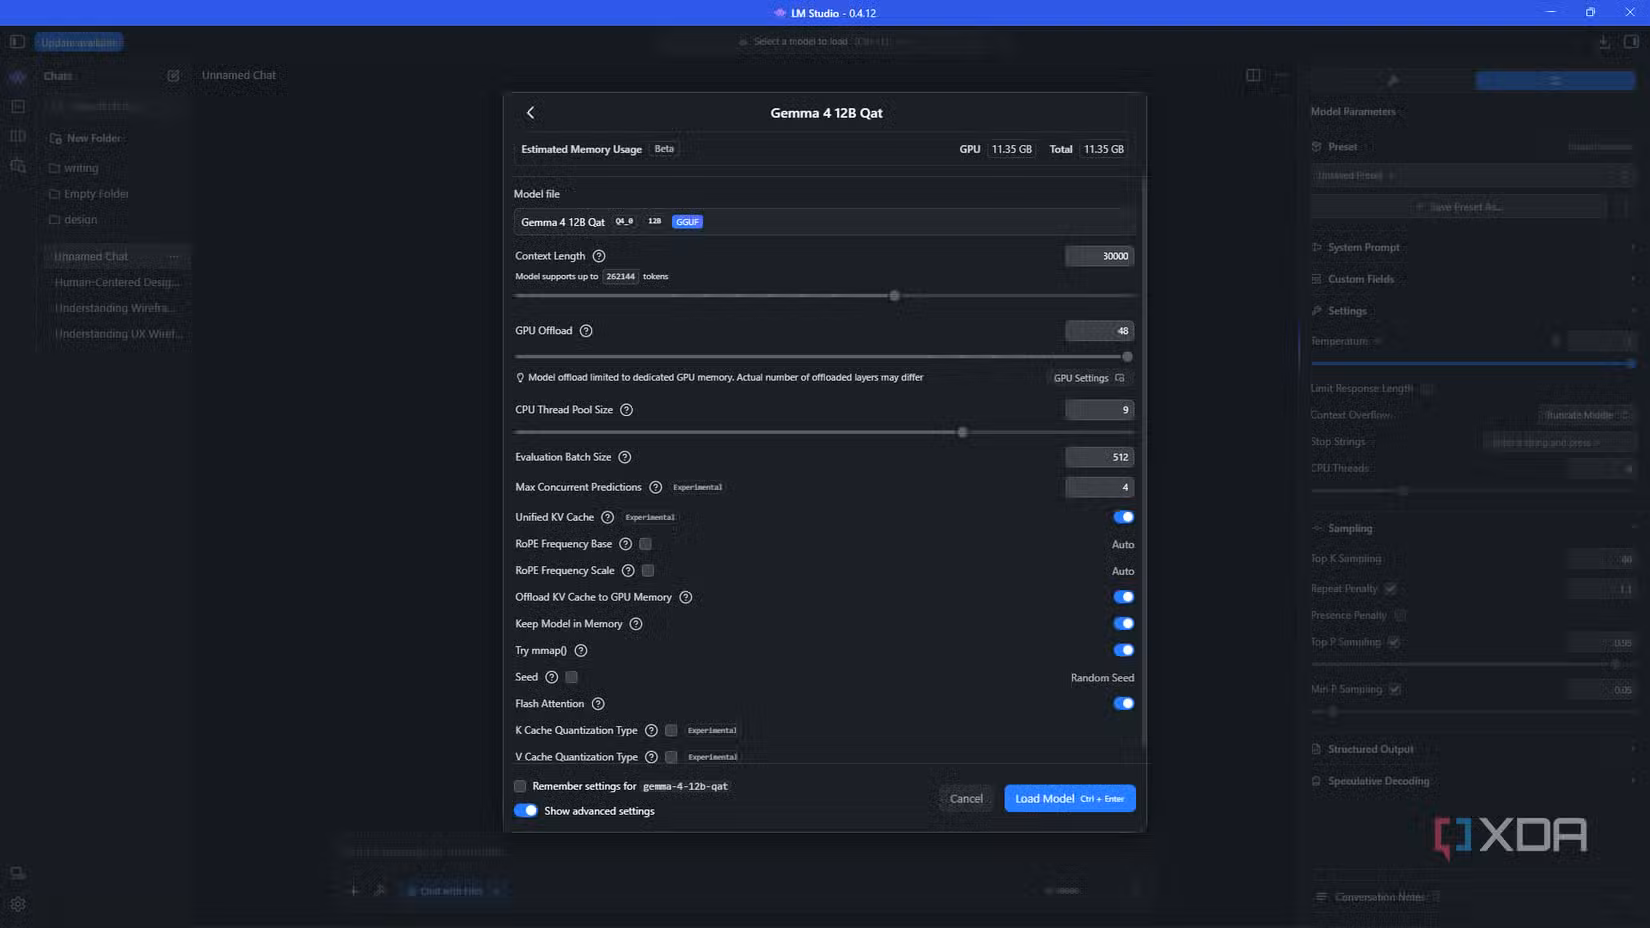Open Context Length help tooltip icon
The image size is (1650, 928).
point(599,256)
